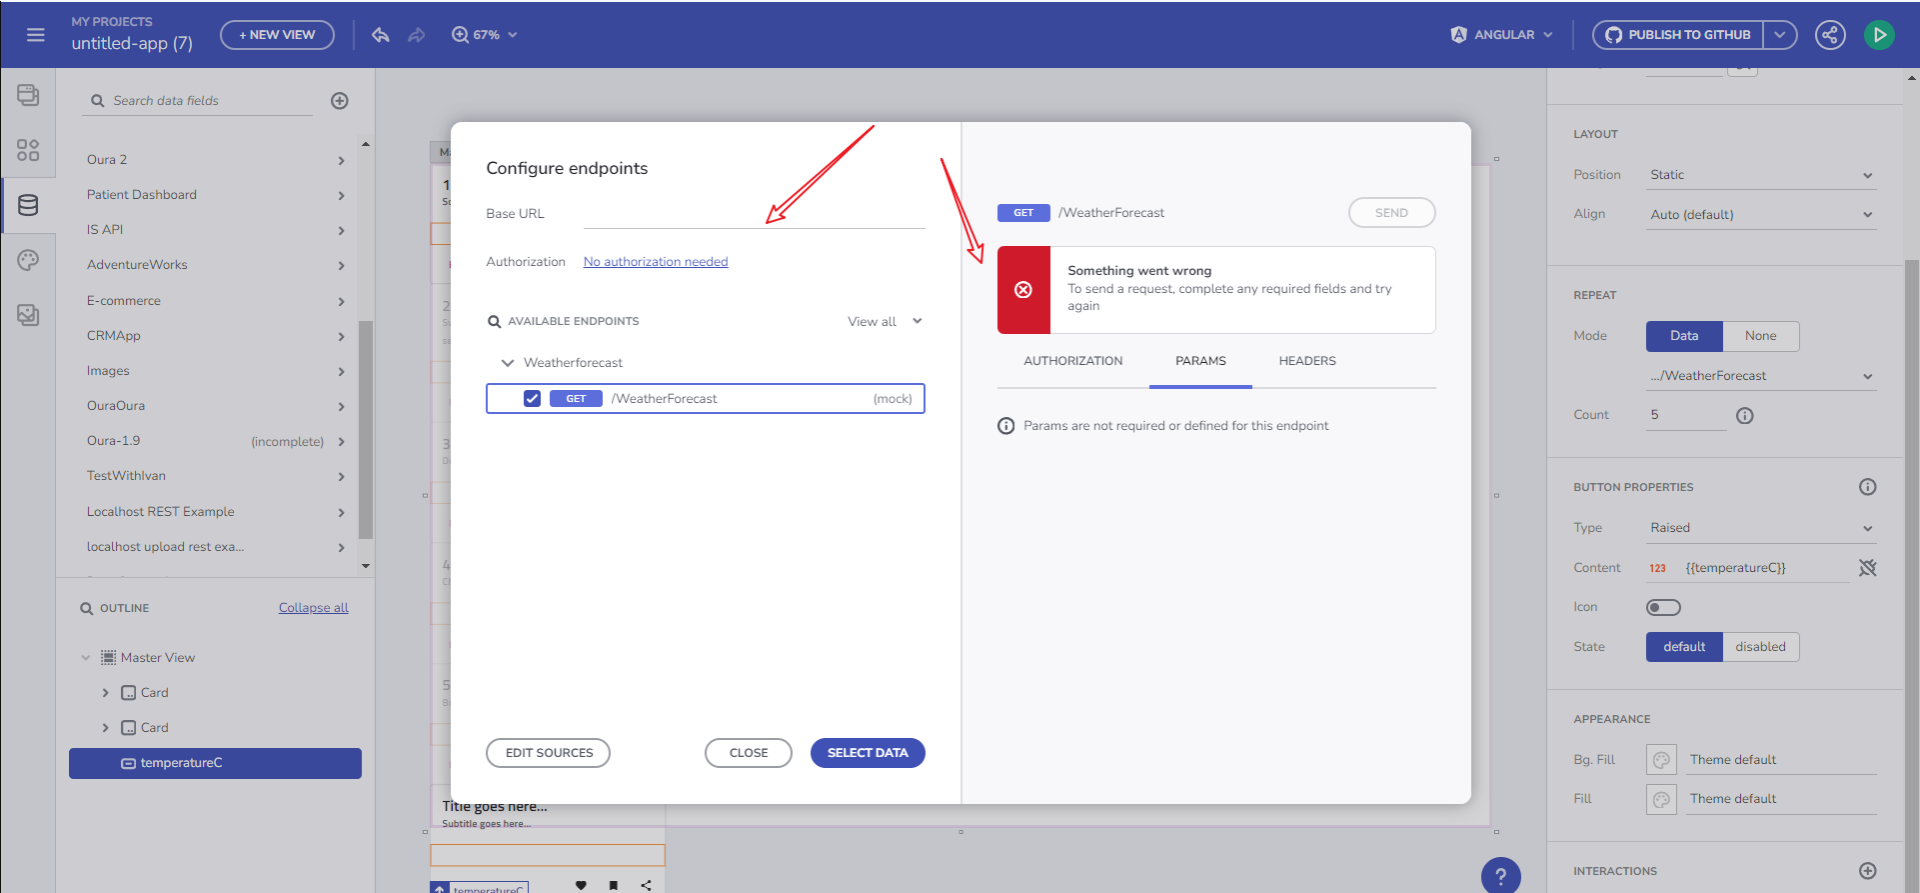This screenshot has height=893, width=1920.
Task: Click the SELECT DATA button
Action: (x=867, y=753)
